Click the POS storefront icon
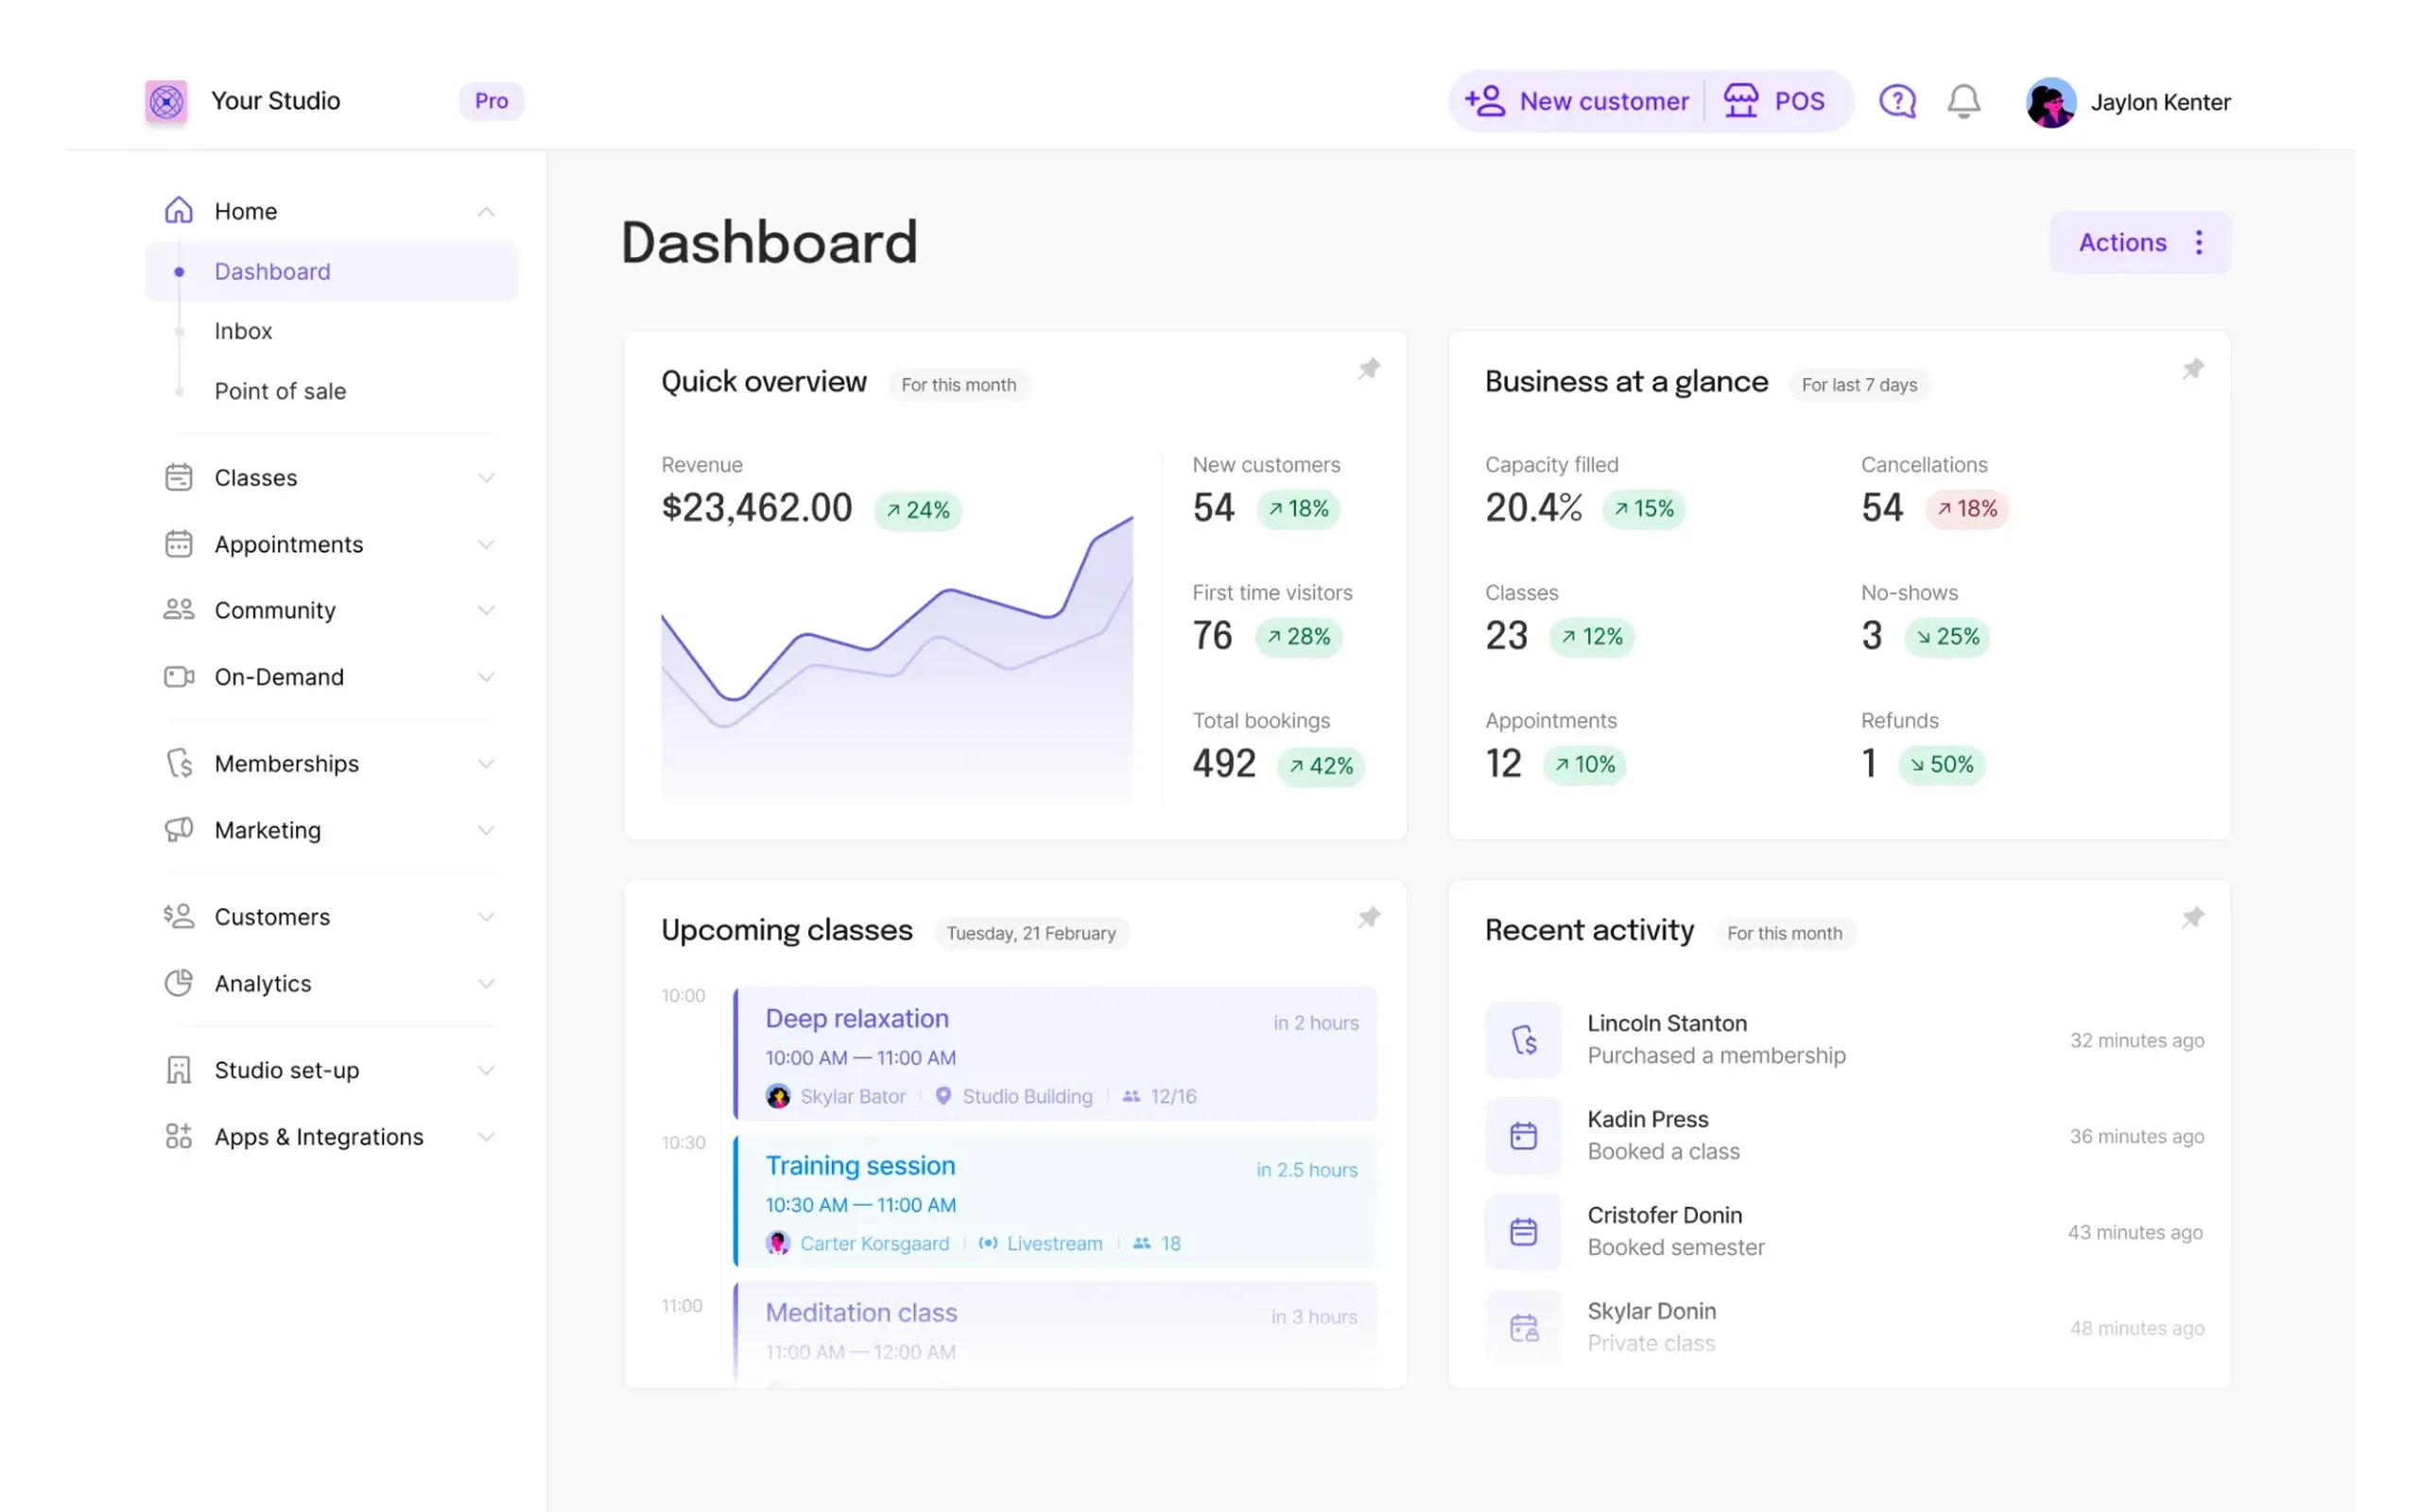The image size is (2420, 1512). tap(1740, 101)
